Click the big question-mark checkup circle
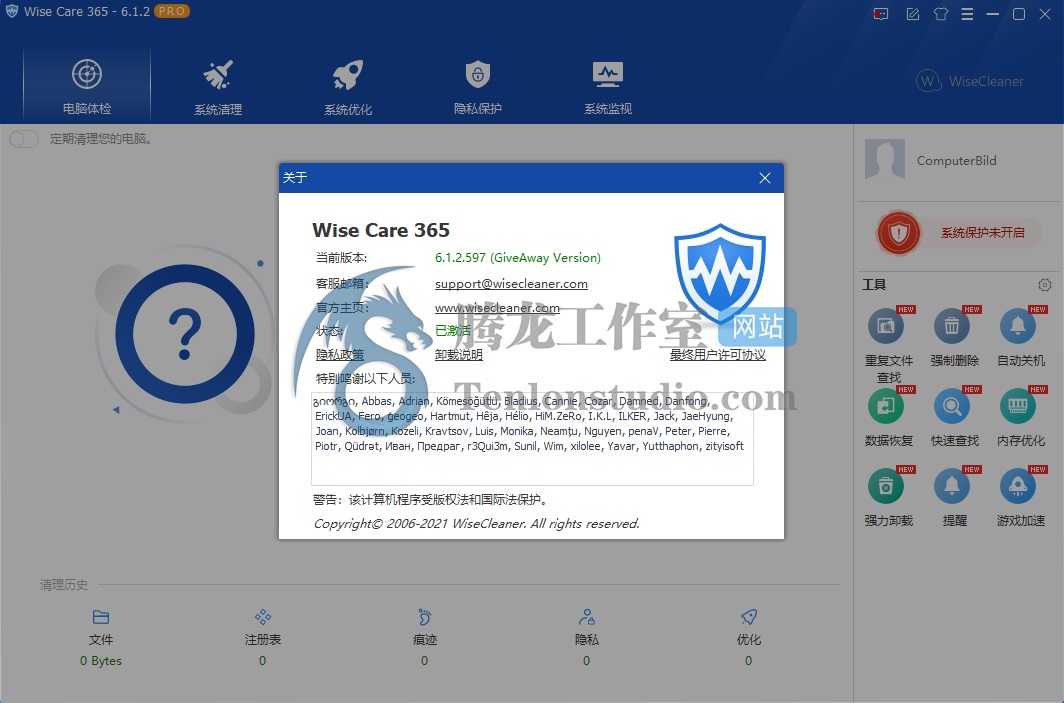The width and height of the screenshot is (1064, 703). tap(185, 334)
